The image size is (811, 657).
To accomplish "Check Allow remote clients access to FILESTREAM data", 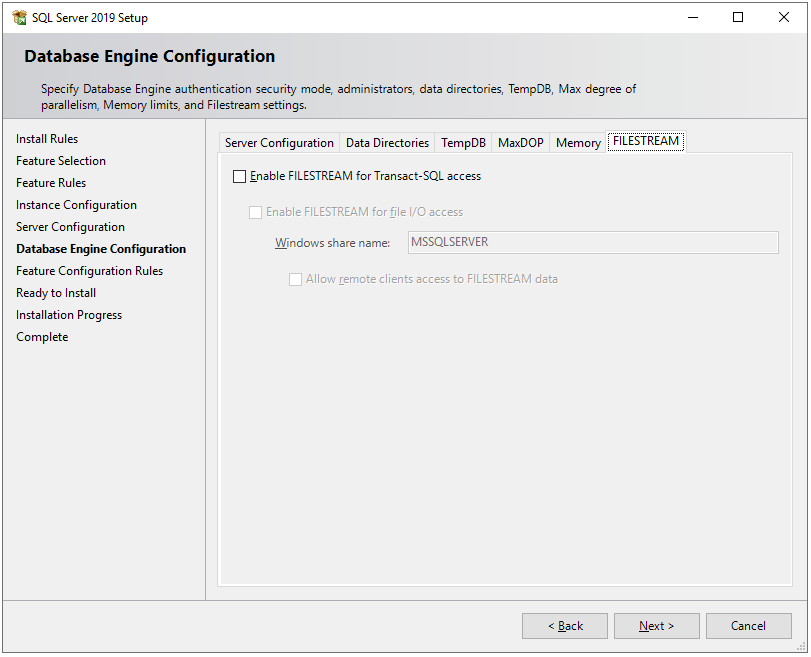I will [x=295, y=280].
